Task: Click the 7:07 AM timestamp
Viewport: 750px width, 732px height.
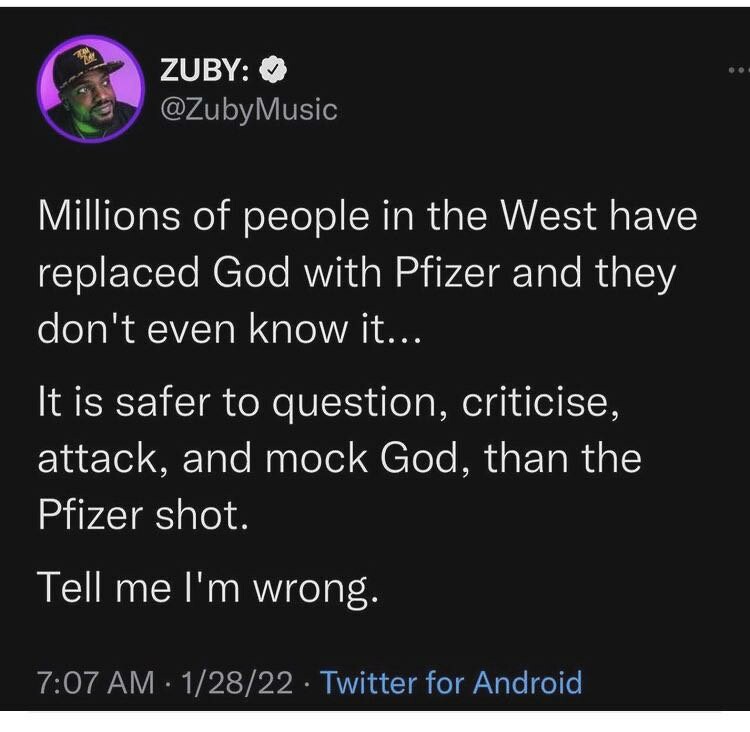Action: pyautogui.click(x=97, y=683)
